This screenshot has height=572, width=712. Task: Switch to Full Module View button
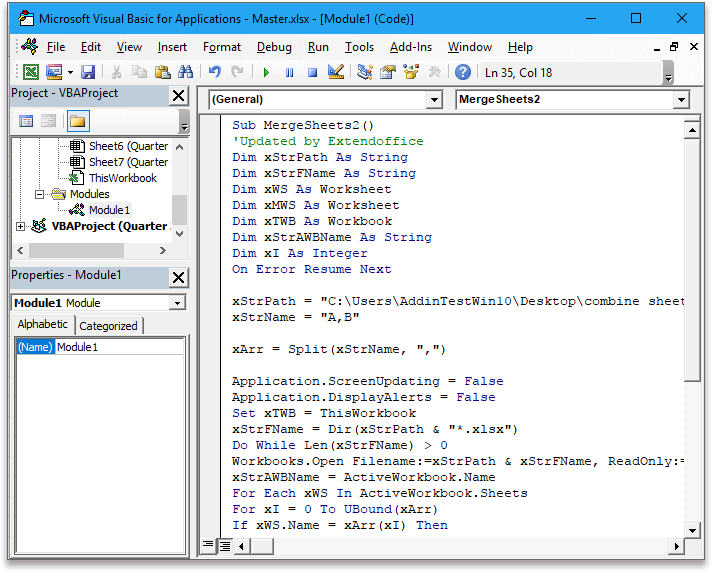click(225, 545)
